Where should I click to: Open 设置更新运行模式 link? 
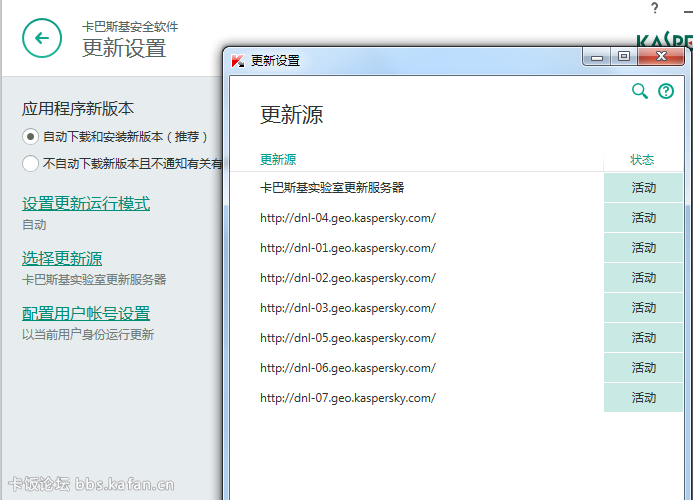click(86, 203)
